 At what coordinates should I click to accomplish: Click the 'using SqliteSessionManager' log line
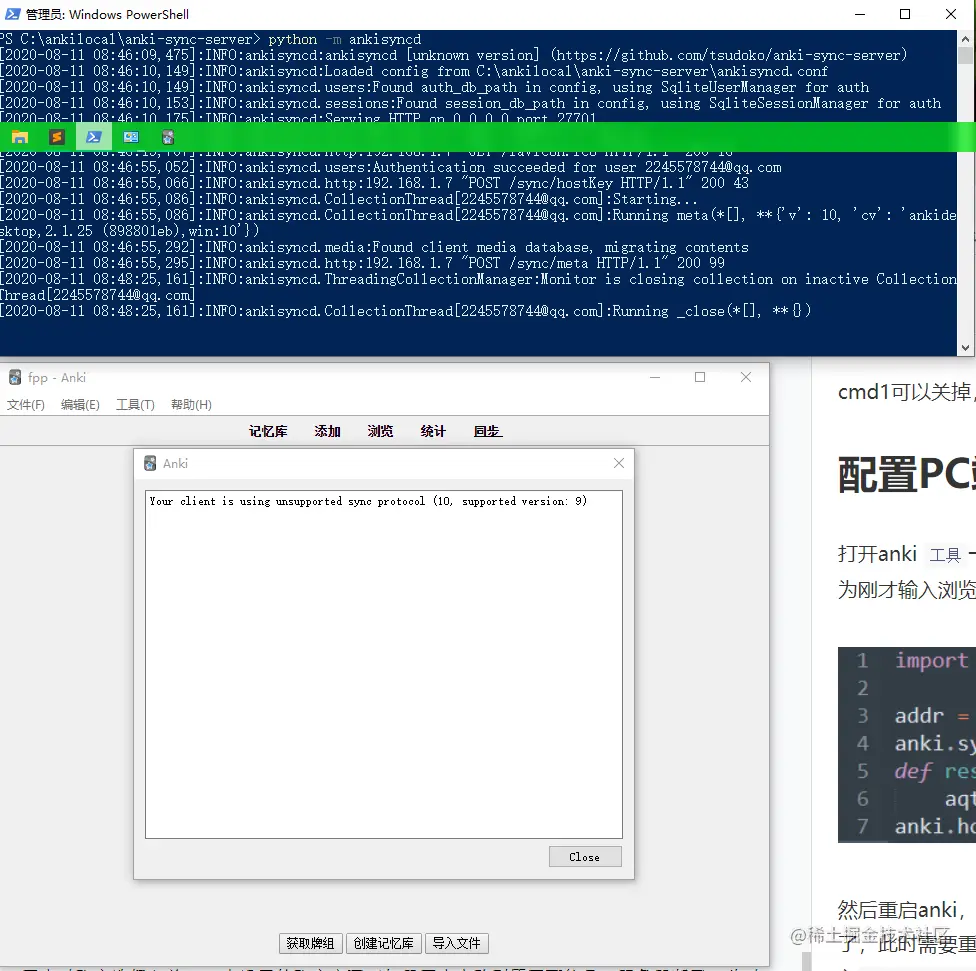click(x=471, y=103)
